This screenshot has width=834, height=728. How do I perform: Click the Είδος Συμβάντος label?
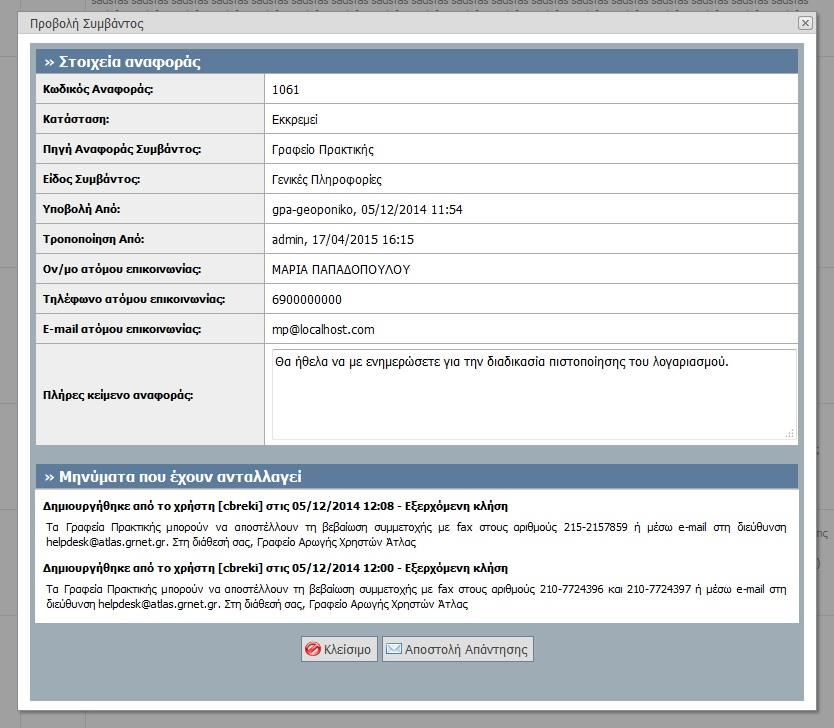coord(91,179)
